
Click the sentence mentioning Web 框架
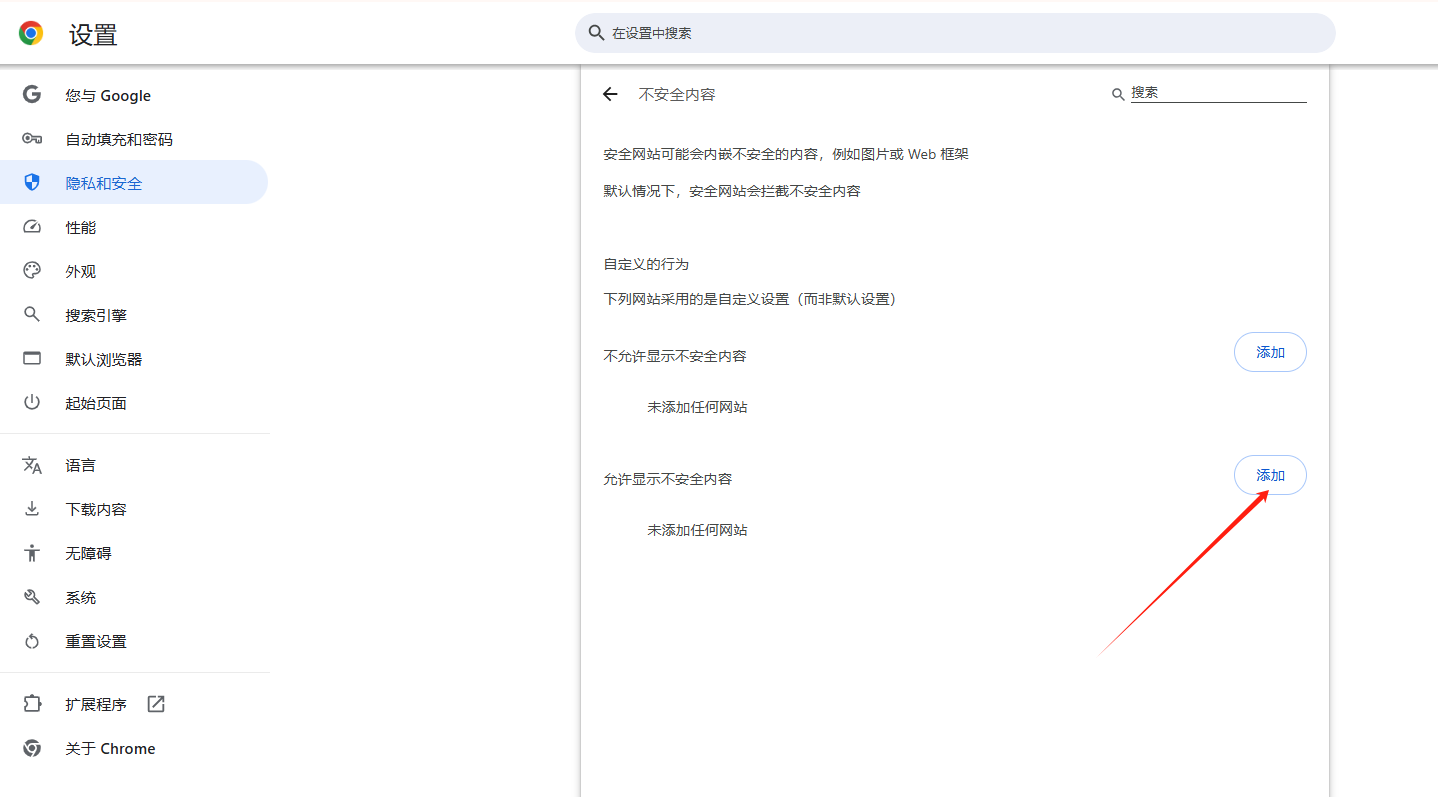[x=786, y=154]
